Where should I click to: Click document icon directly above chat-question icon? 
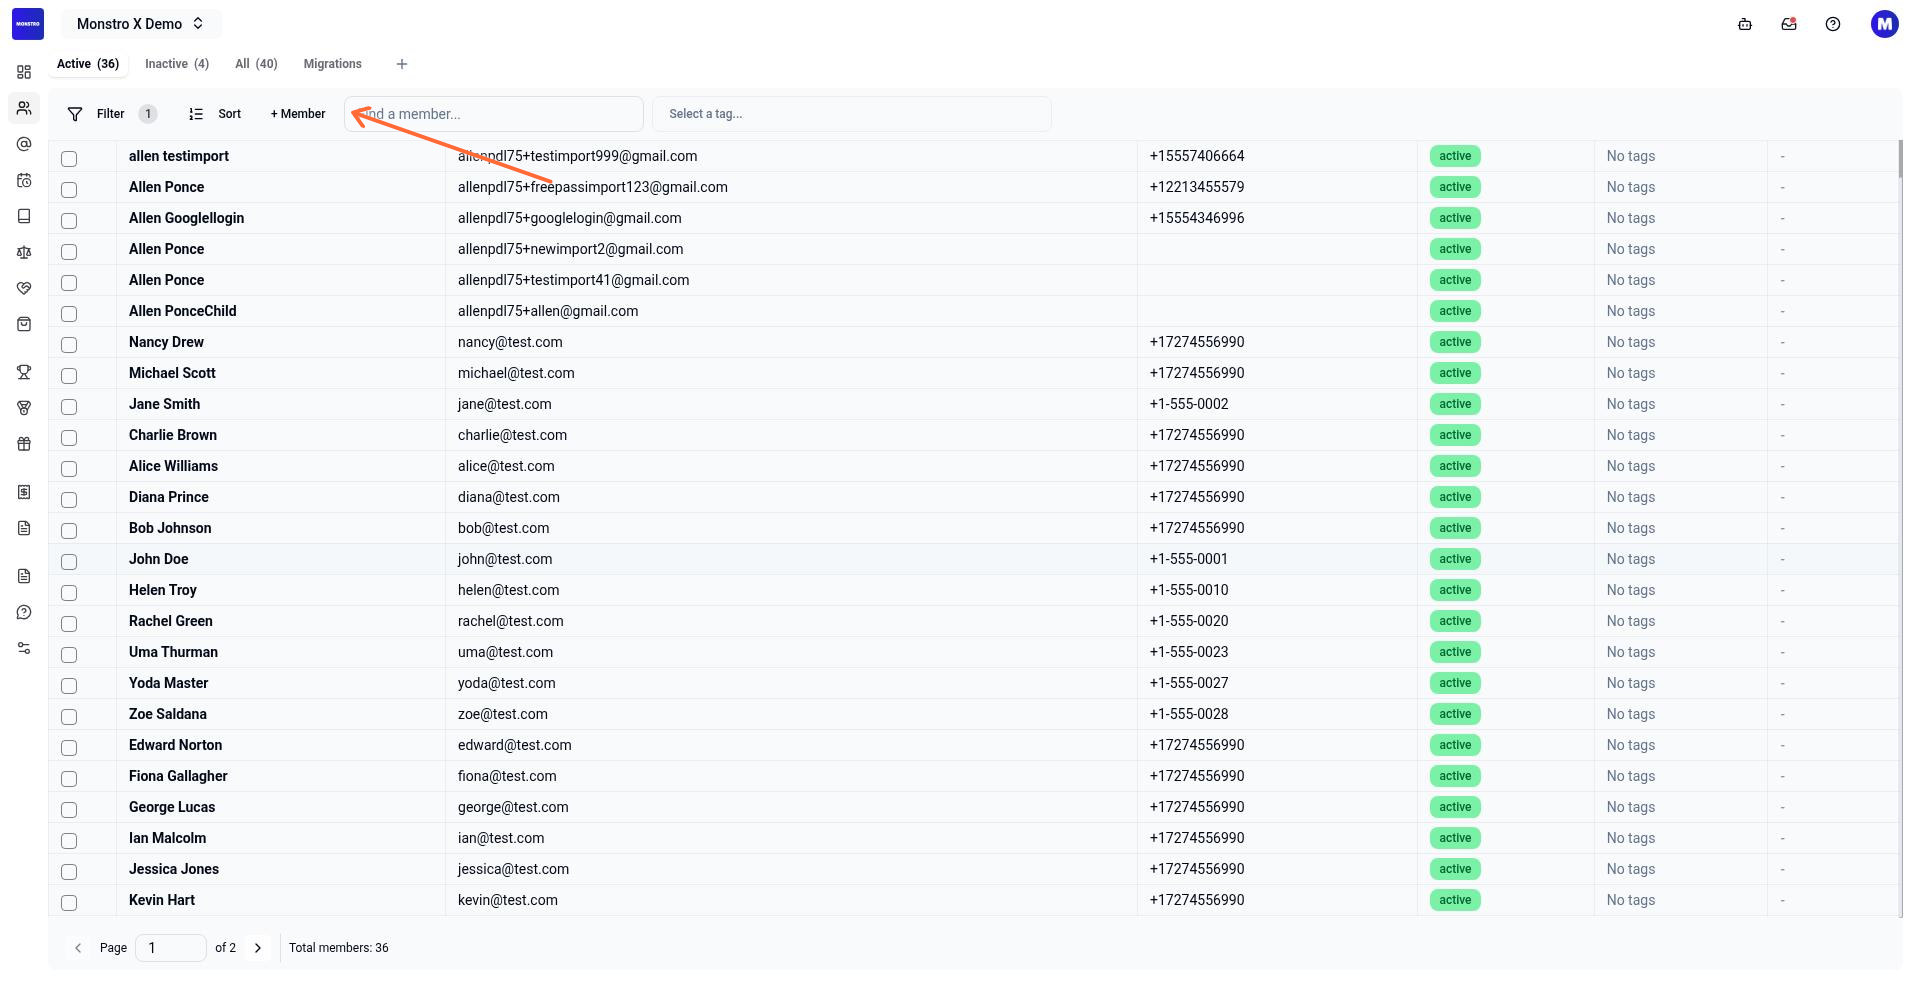(x=24, y=576)
